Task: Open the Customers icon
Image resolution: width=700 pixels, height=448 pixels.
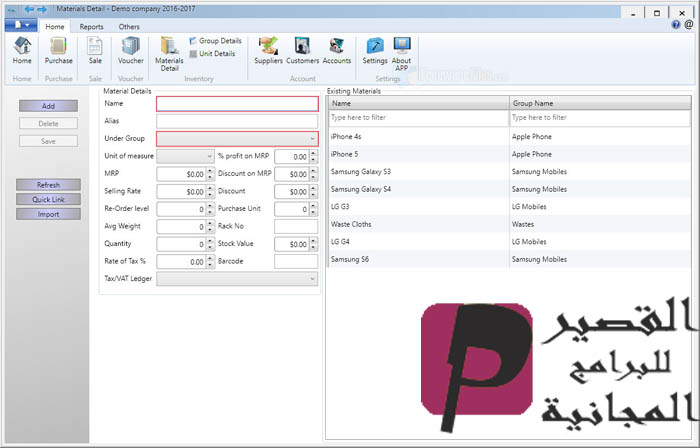Action: 302,50
